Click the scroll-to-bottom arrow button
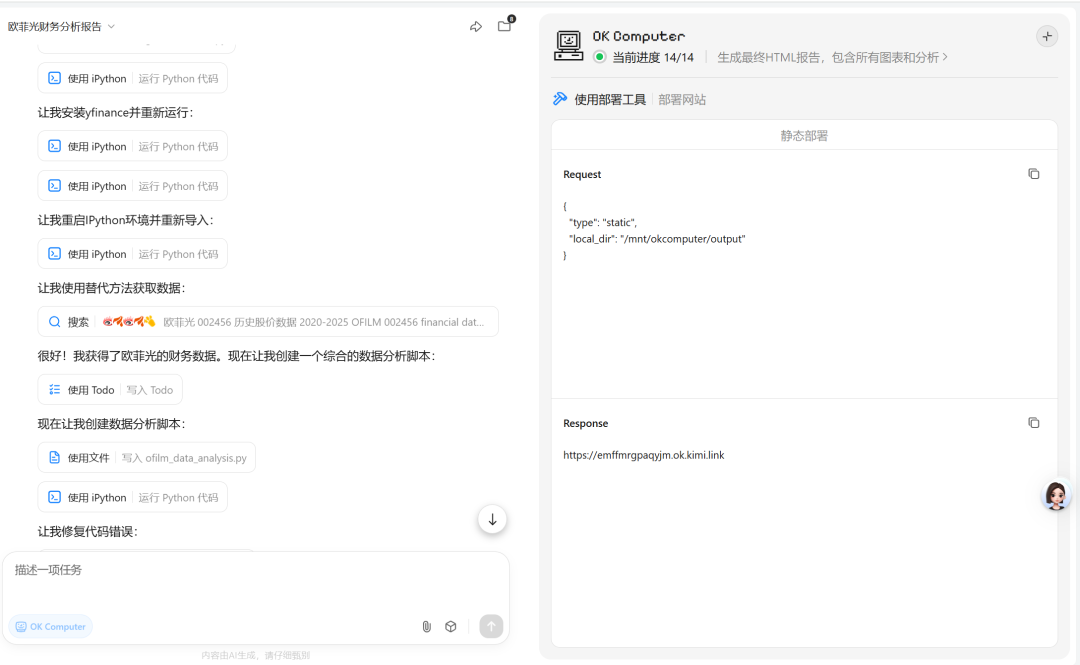This screenshot has width=1080, height=665. point(492,519)
